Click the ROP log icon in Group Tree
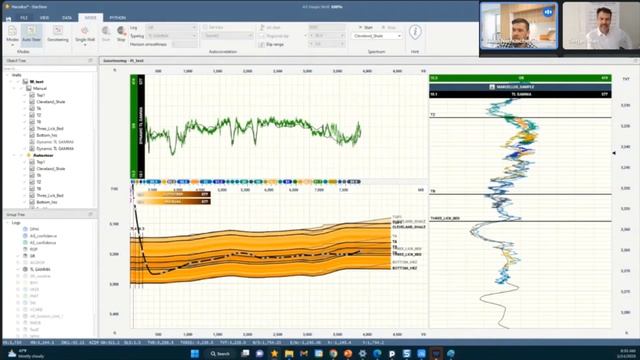This screenshot has width=640, height=360. [x=25, y=249]
